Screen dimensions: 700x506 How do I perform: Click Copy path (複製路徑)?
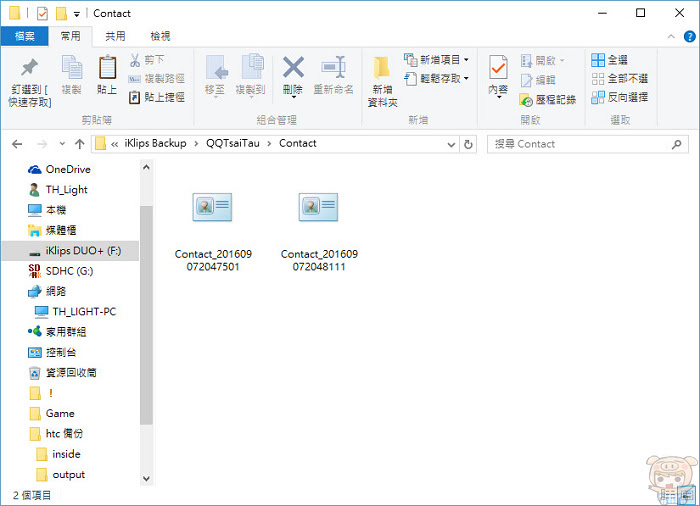click(157, 79)
